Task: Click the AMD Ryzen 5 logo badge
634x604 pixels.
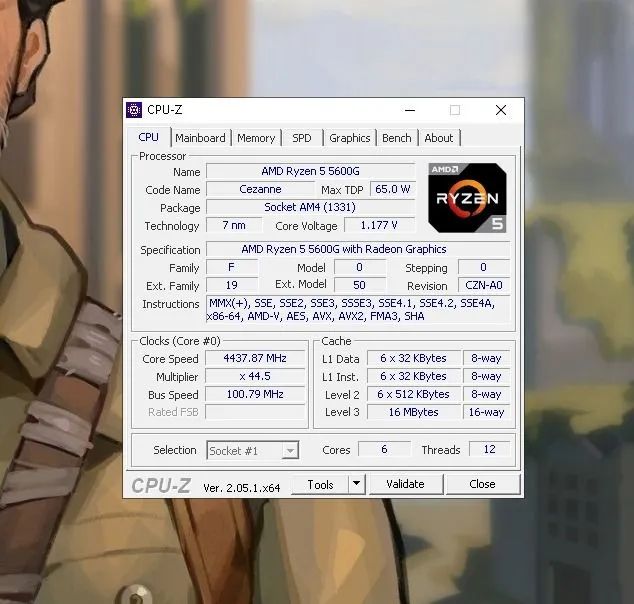Action: click(x=467, y=198)
